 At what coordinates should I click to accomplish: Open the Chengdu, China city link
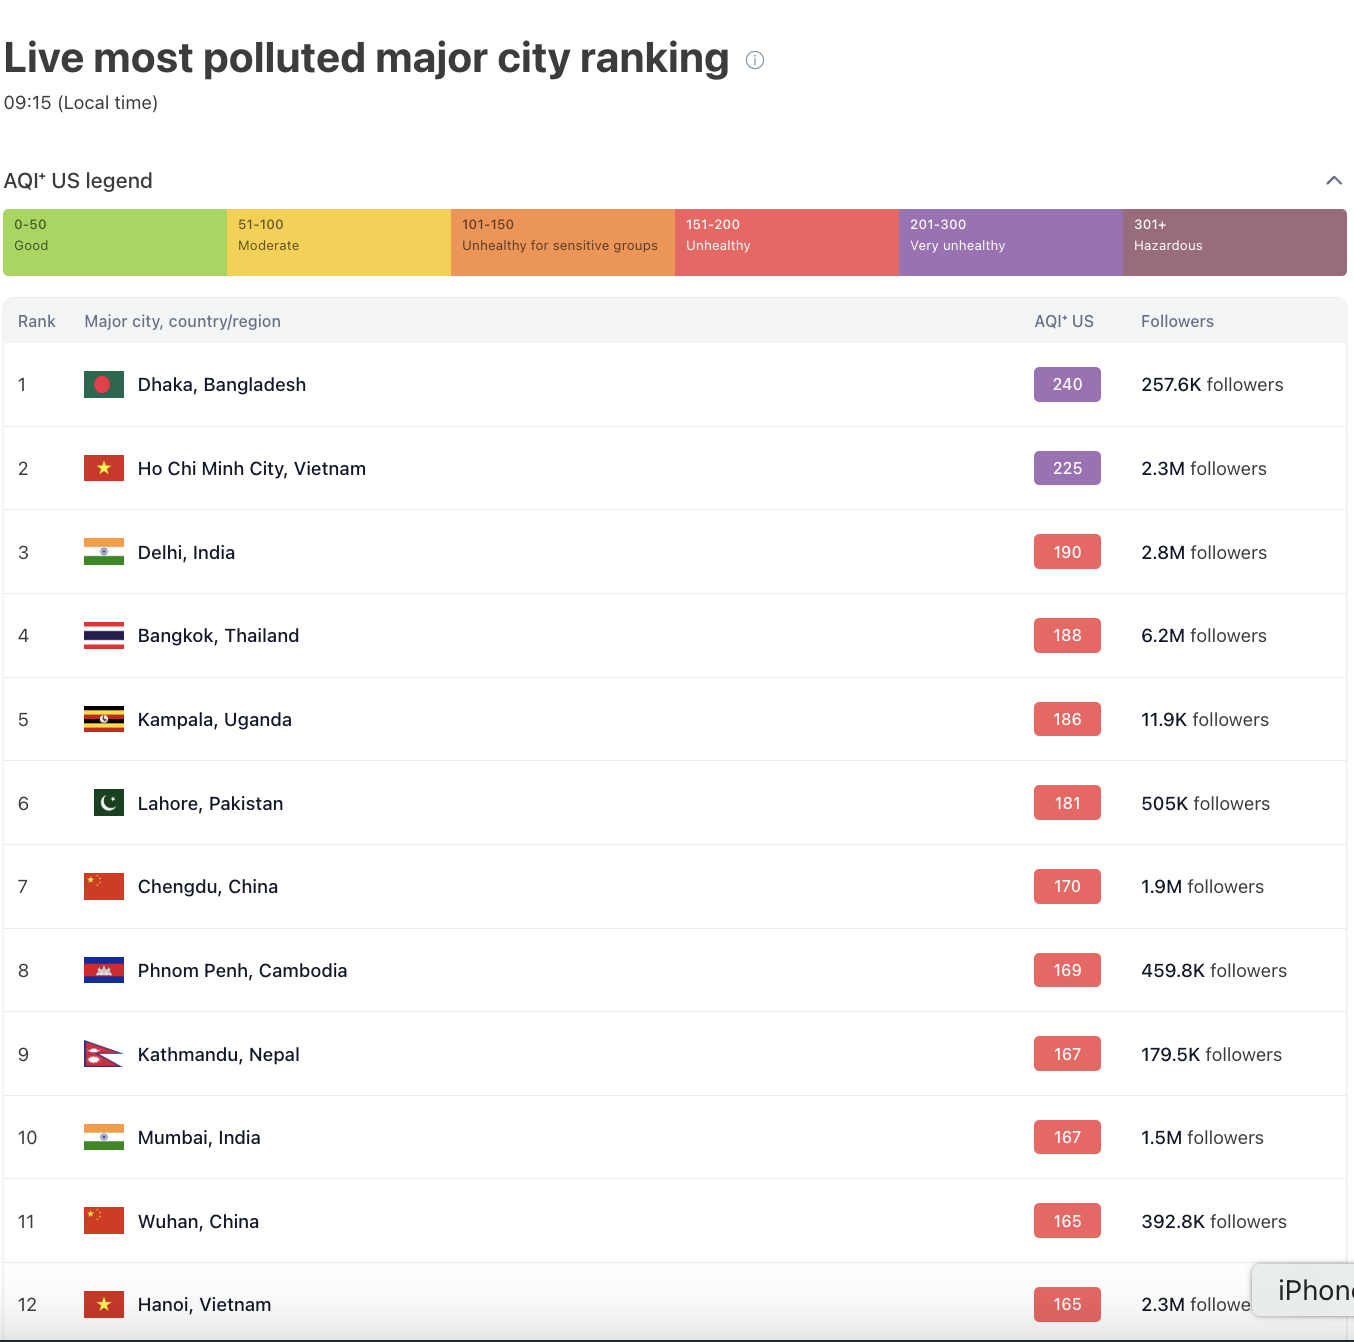click(207, 887)
